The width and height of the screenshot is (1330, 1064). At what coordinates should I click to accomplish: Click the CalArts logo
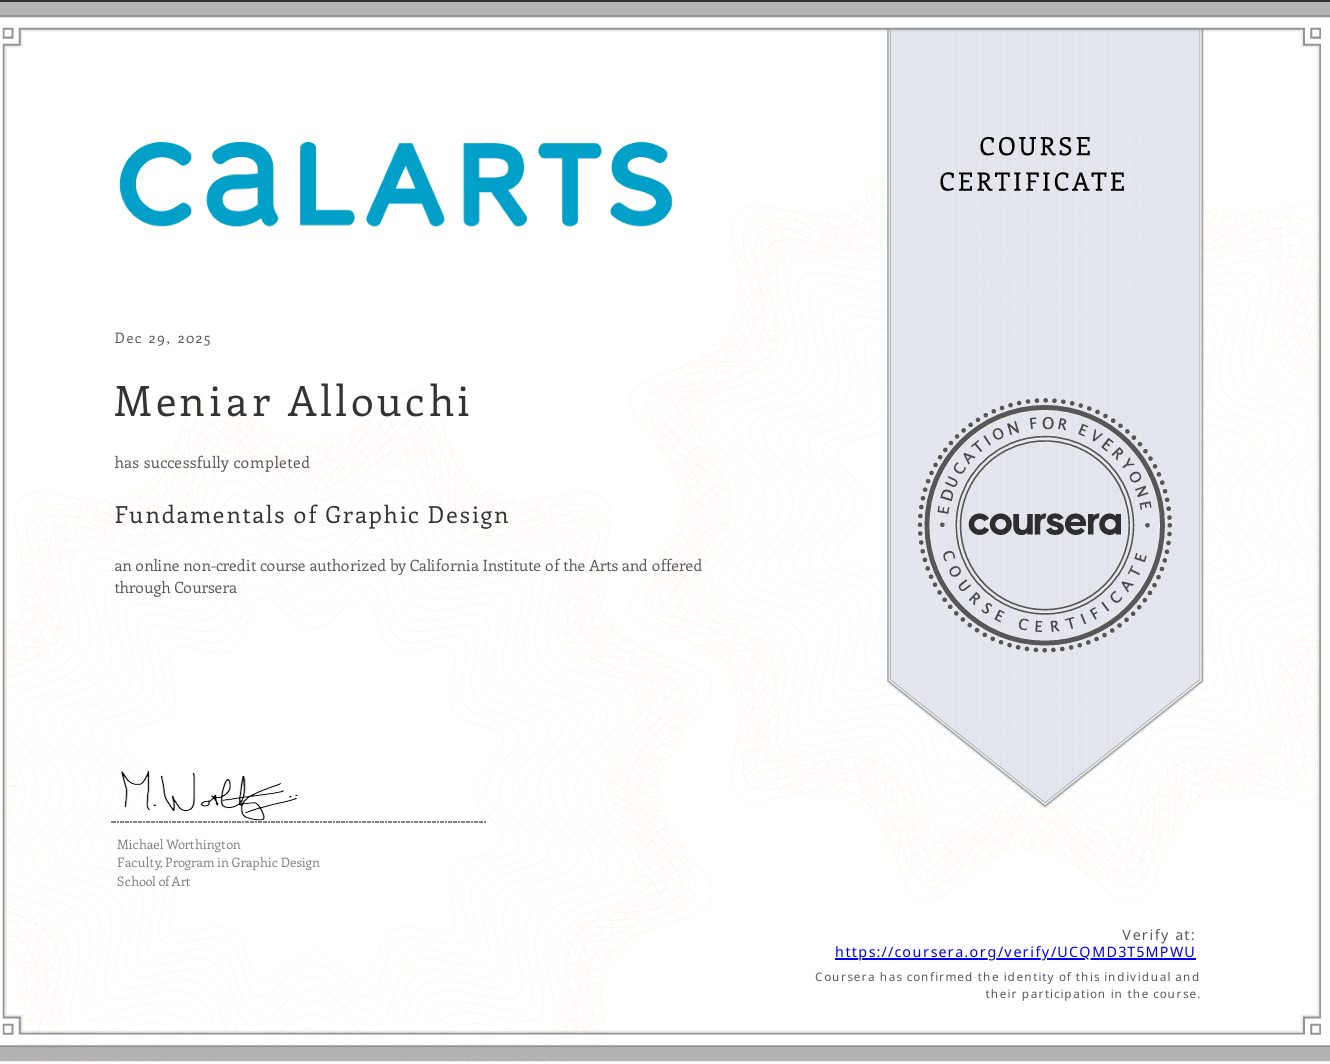click(x=395, y=185)
